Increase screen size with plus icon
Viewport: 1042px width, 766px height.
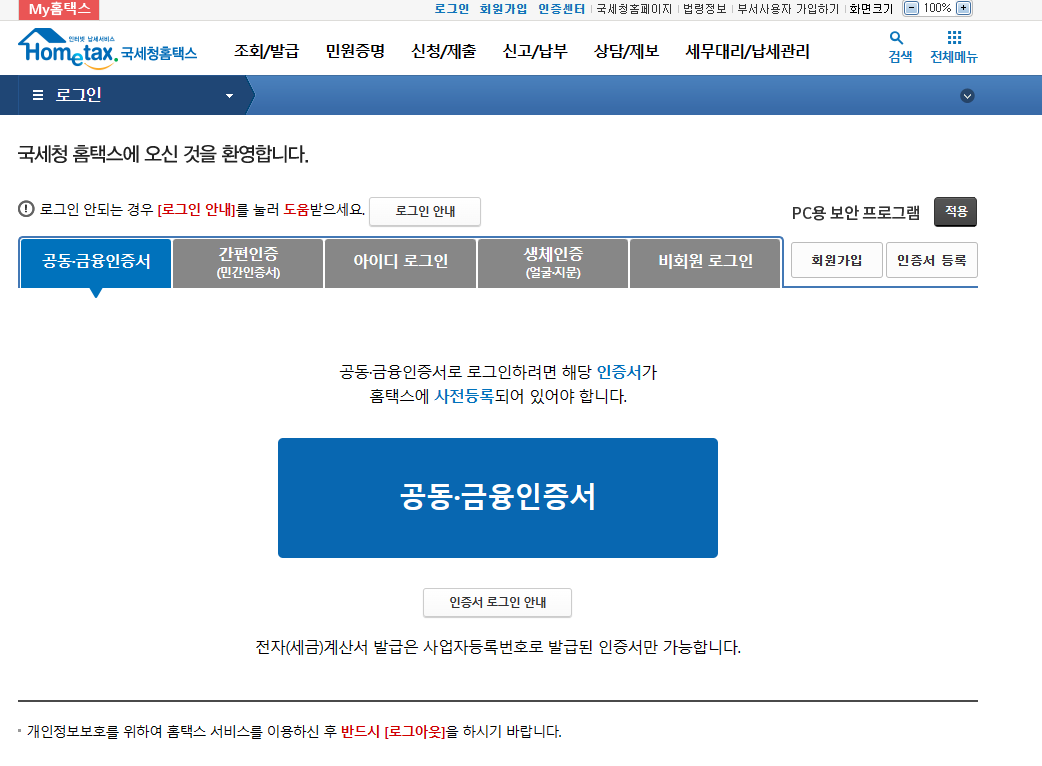pyautogui.click(x=963, y=8)
